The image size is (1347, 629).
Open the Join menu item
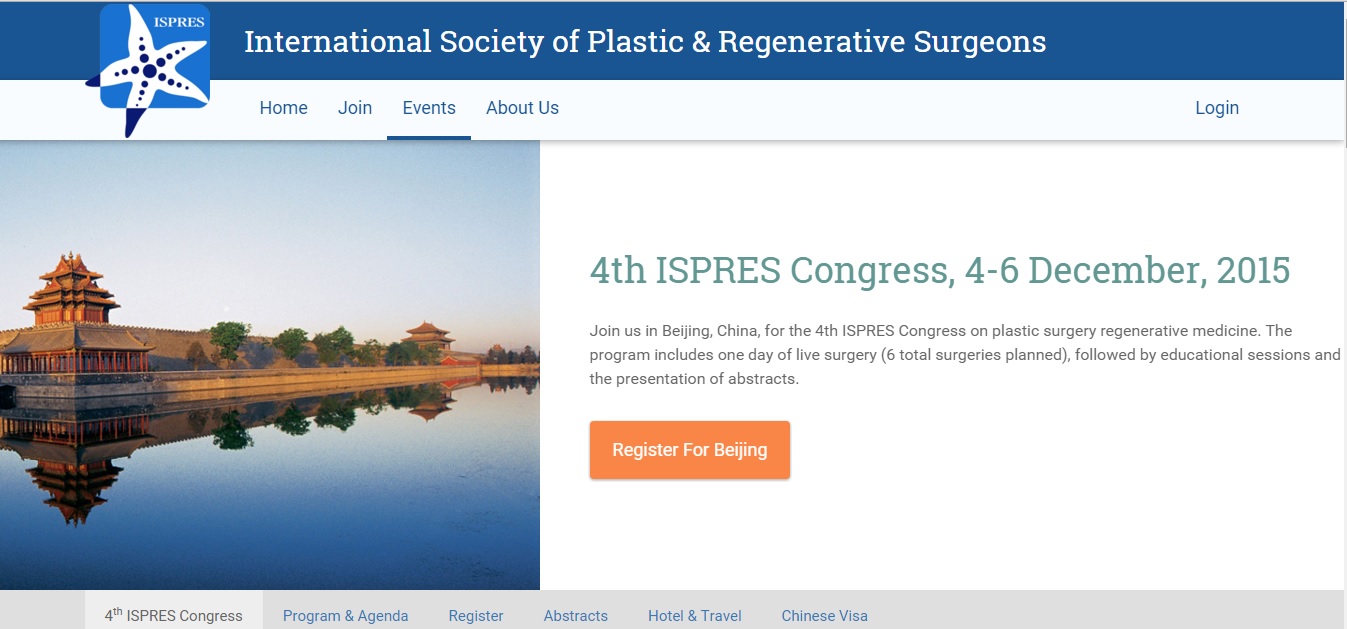coord(355,108)
